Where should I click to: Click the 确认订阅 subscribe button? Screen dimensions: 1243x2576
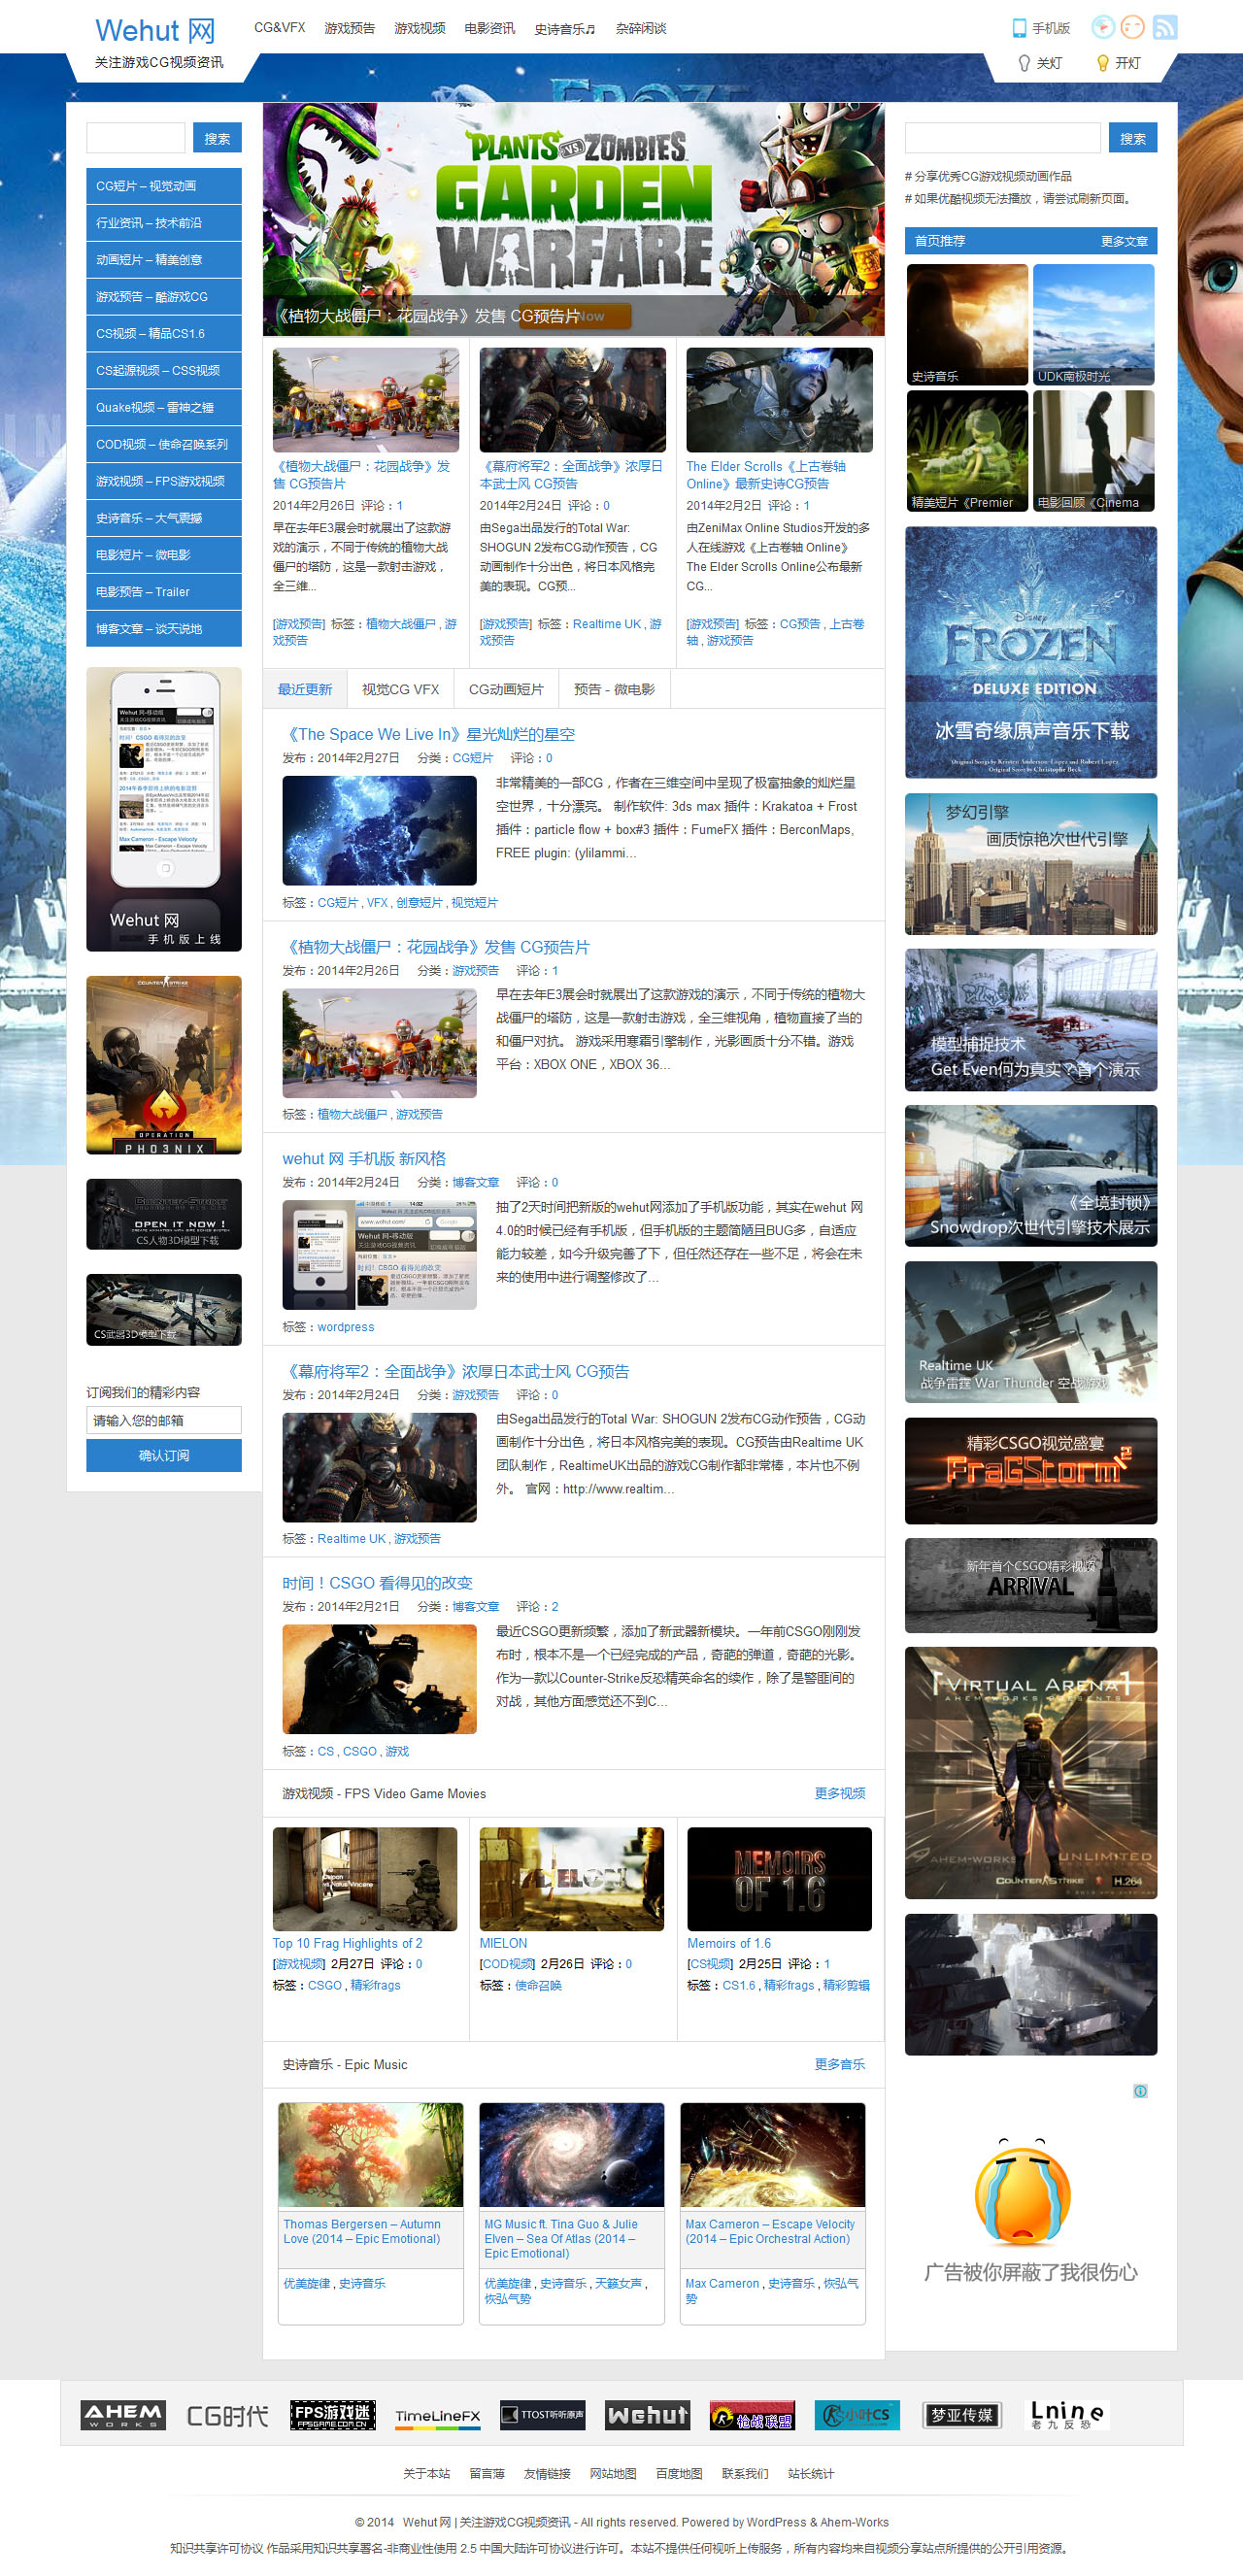click(x=164, y=1456)
